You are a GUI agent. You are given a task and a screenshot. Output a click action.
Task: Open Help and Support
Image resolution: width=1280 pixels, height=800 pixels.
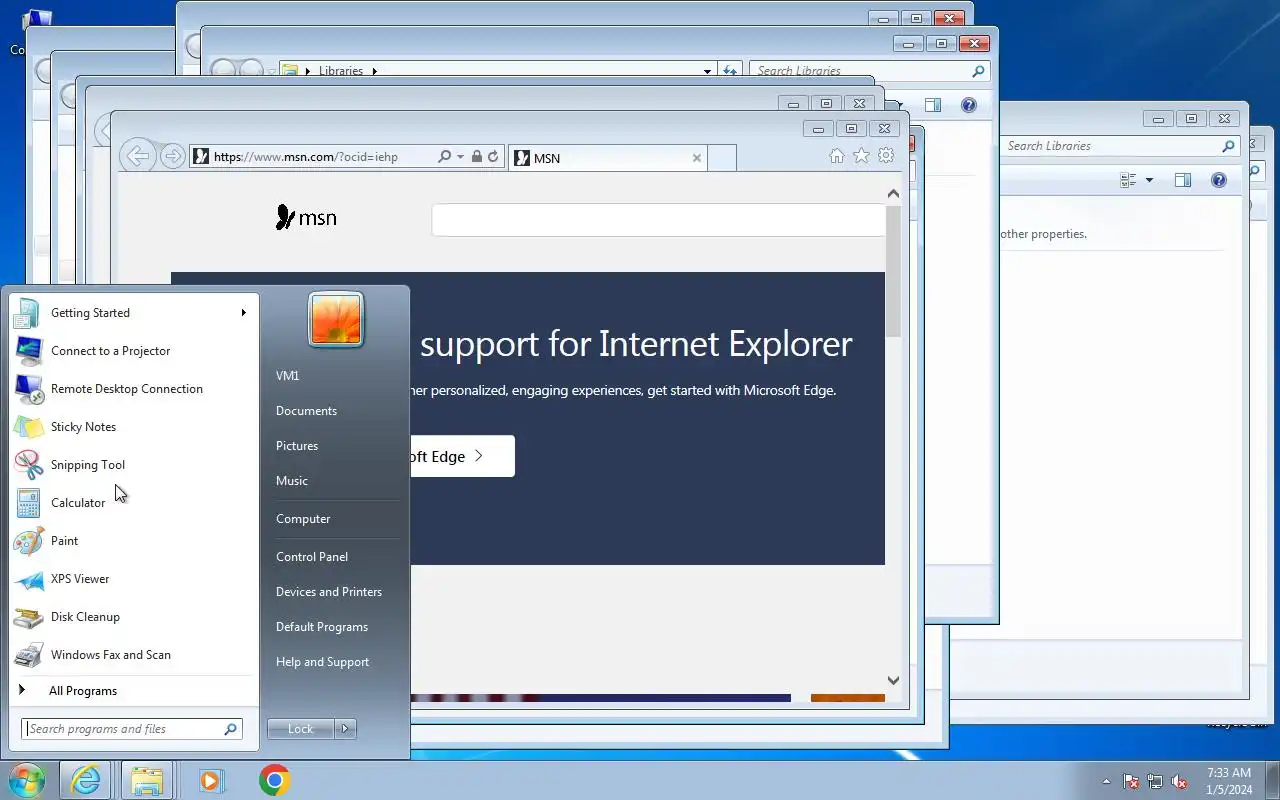[322, 662]
